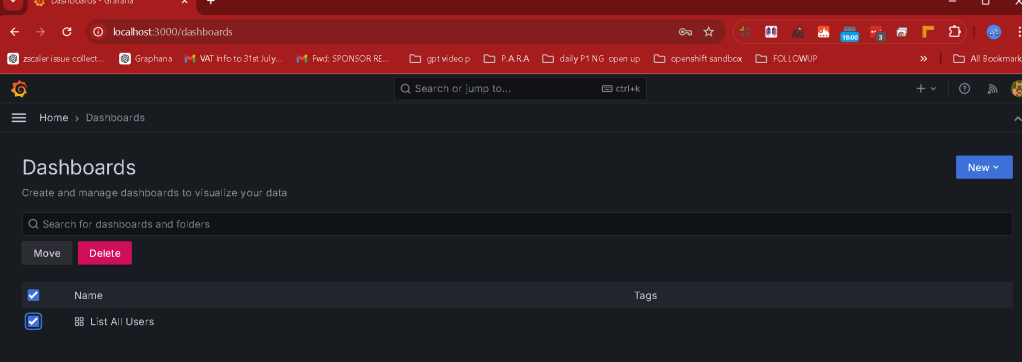1022x362 pixels.
Task: Open the daily P1 NG open up folder
Action: coord(591,59)
